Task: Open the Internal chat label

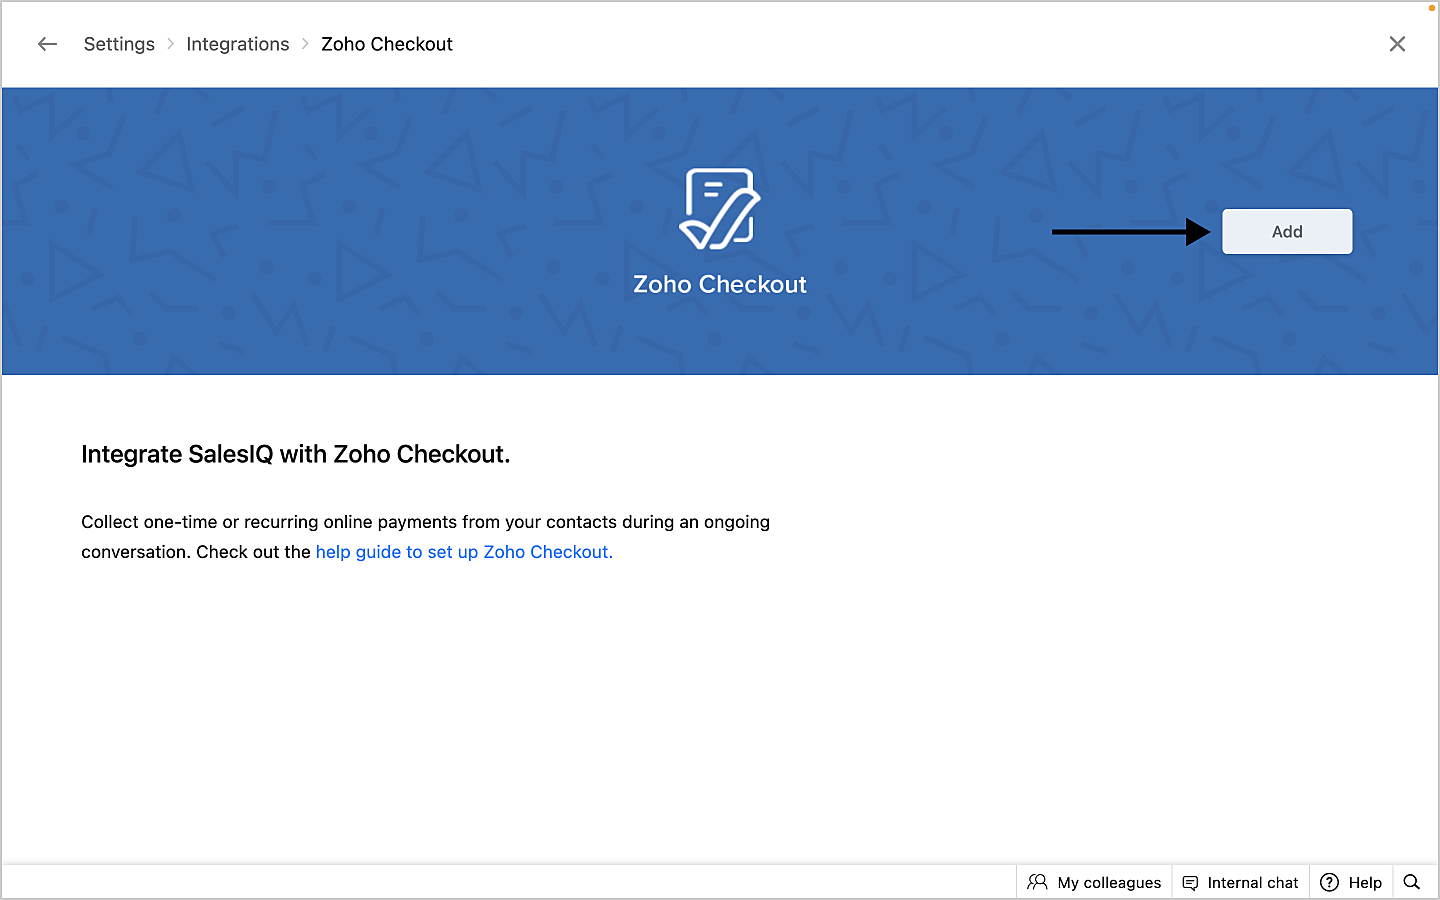Action: click(1252, 883)
